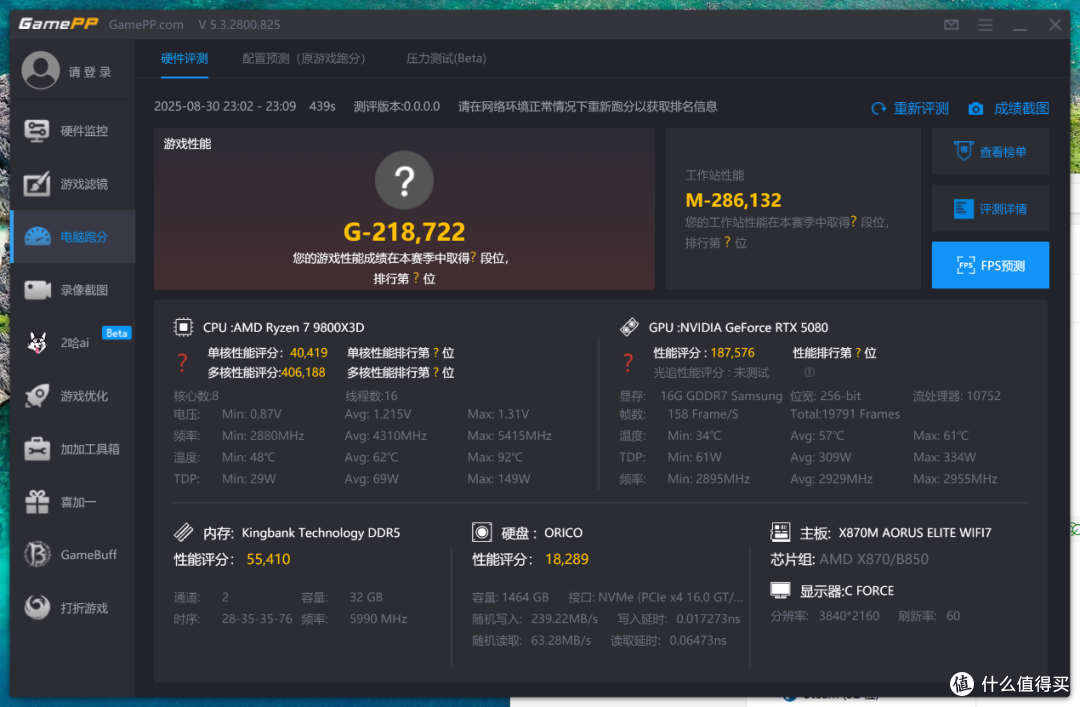Click the mail envelope icon in title bar
Screen dimensions: 1080x707
coord(951,25)
